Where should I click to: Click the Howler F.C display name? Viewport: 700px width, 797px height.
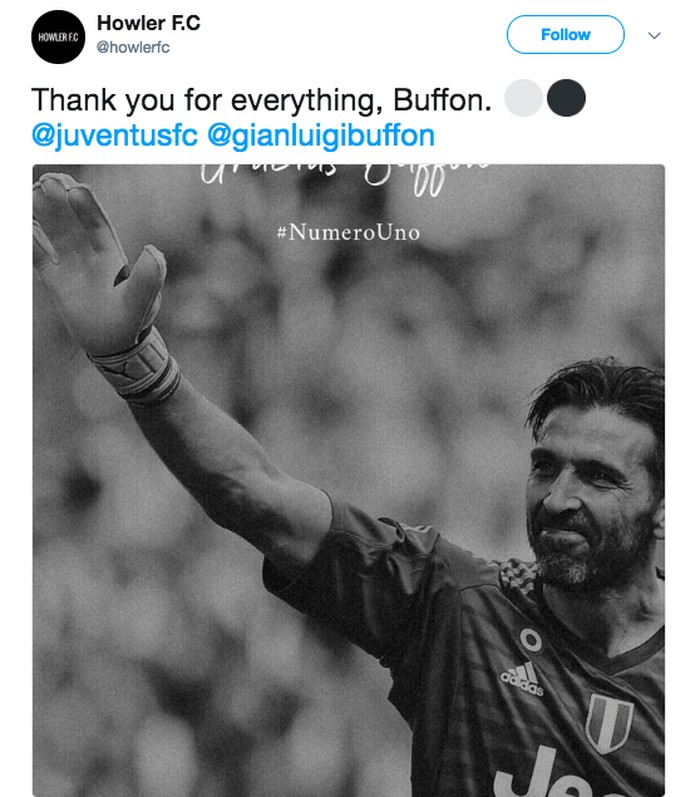(x=149, y=23)
